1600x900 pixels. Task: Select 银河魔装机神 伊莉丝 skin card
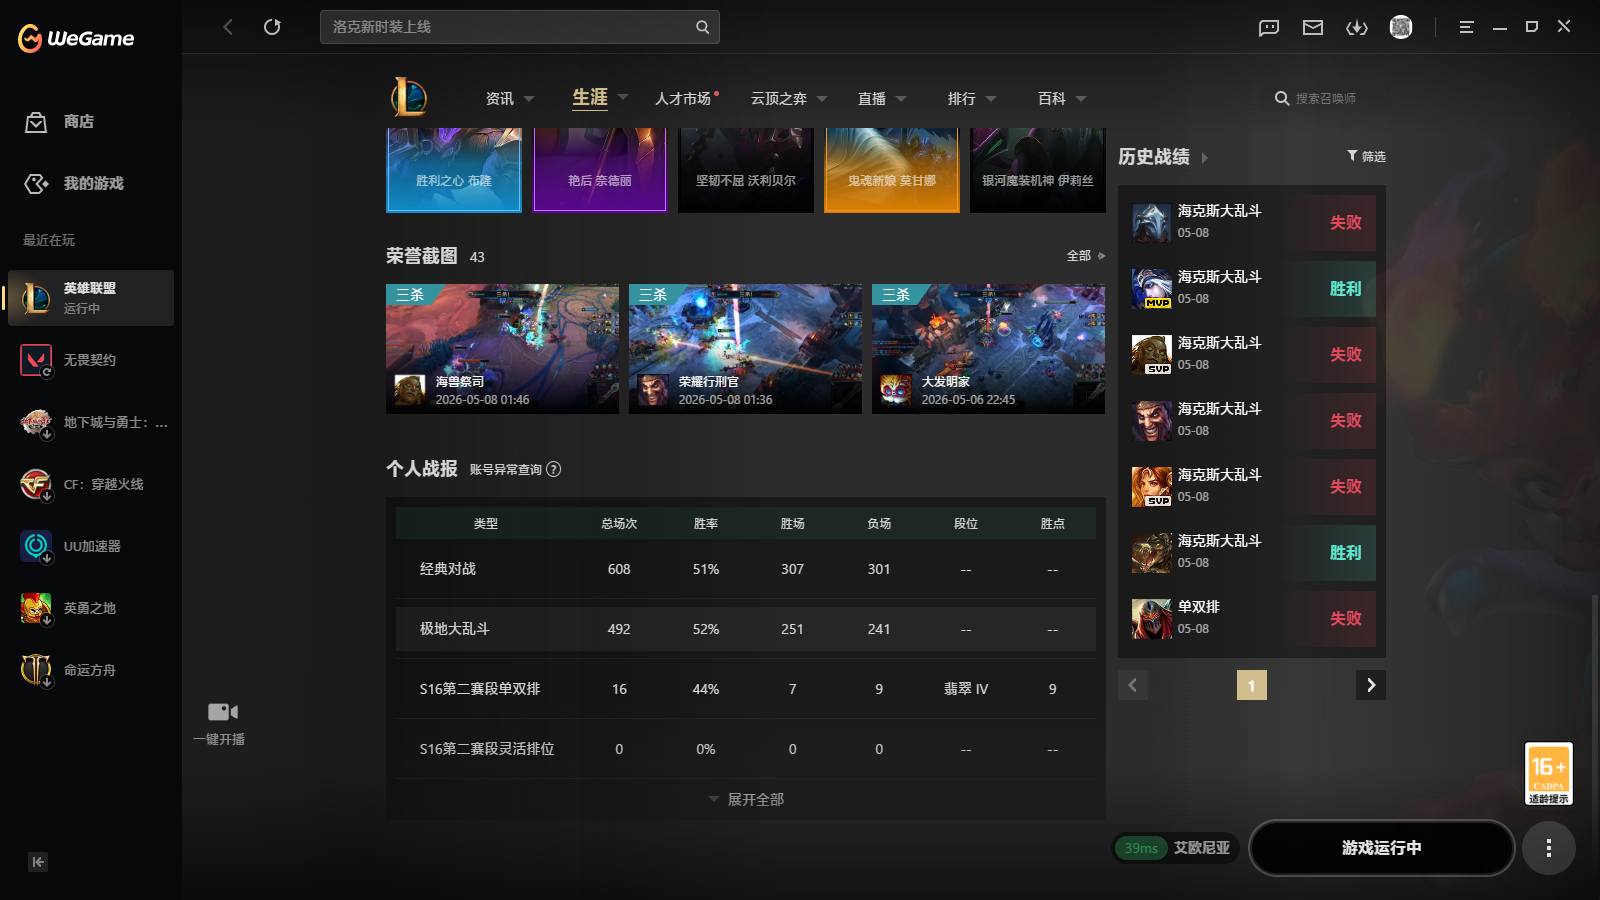point(1038,170)
